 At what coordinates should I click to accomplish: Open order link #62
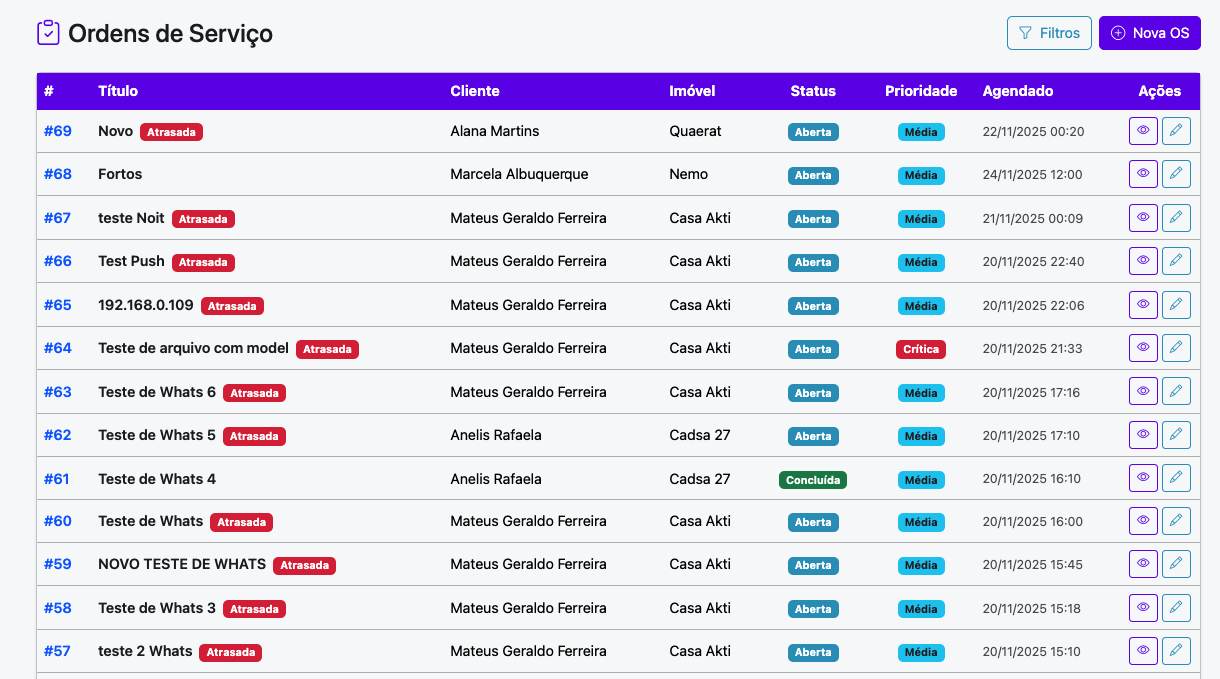click(x=58, y=435)
